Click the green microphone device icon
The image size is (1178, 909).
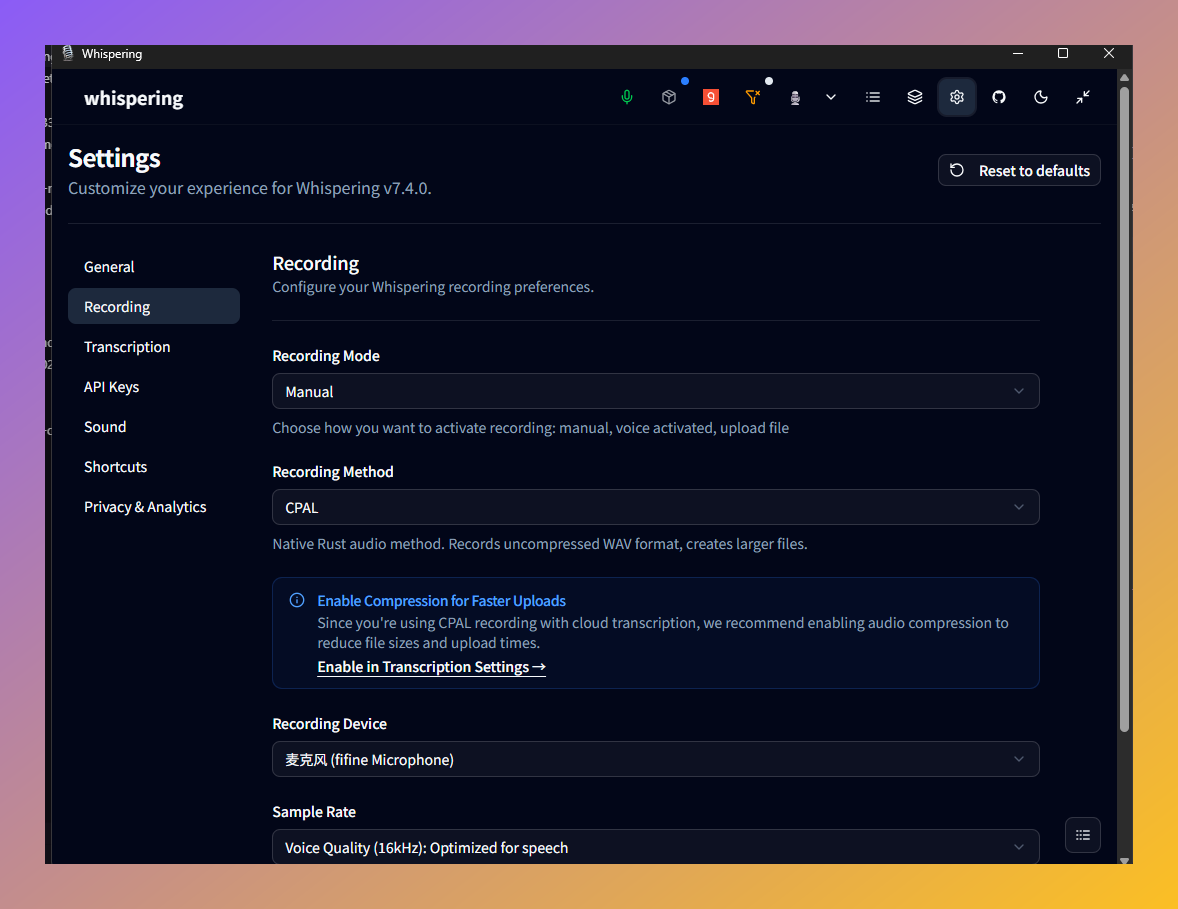[627, 97]
